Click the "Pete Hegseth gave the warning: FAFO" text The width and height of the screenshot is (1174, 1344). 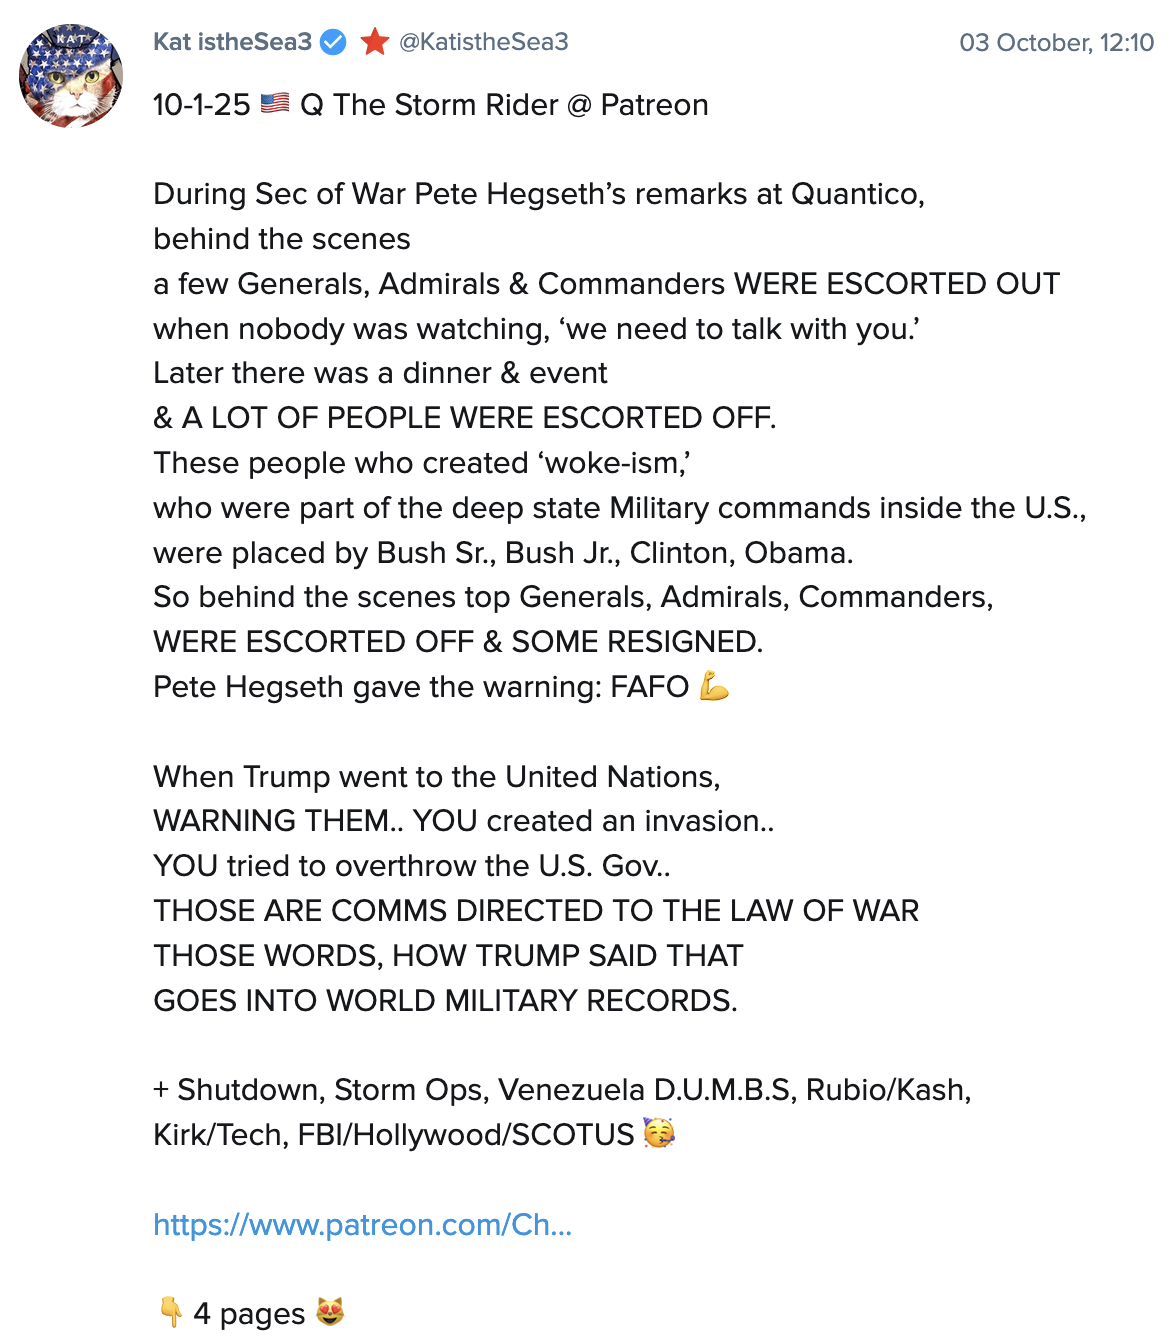coord(421,687)
